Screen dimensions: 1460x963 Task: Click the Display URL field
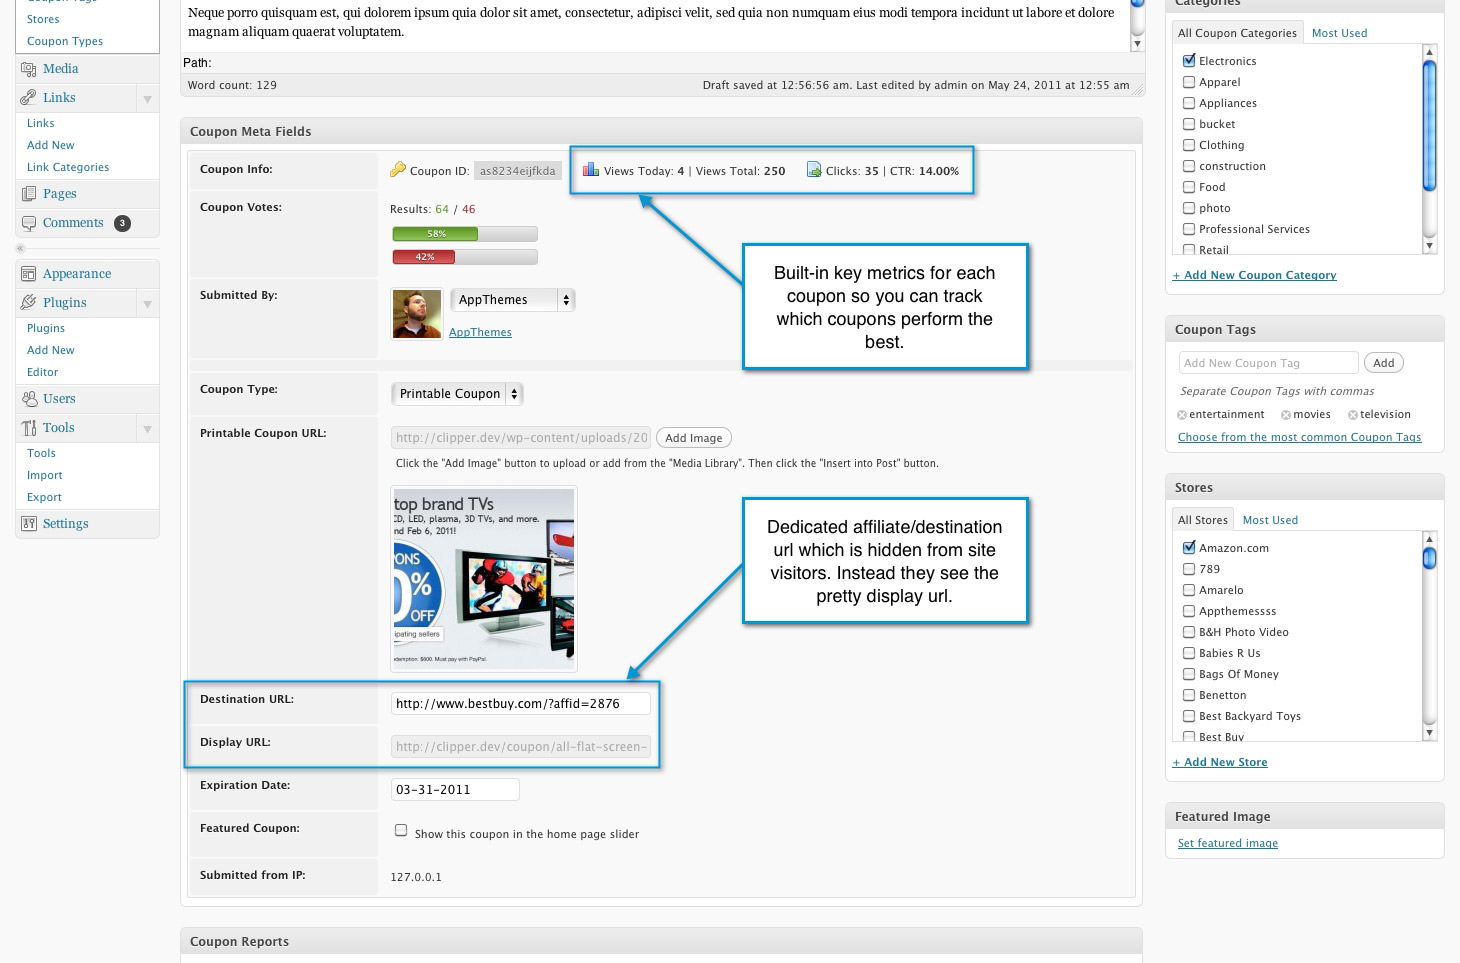point(521,747)
